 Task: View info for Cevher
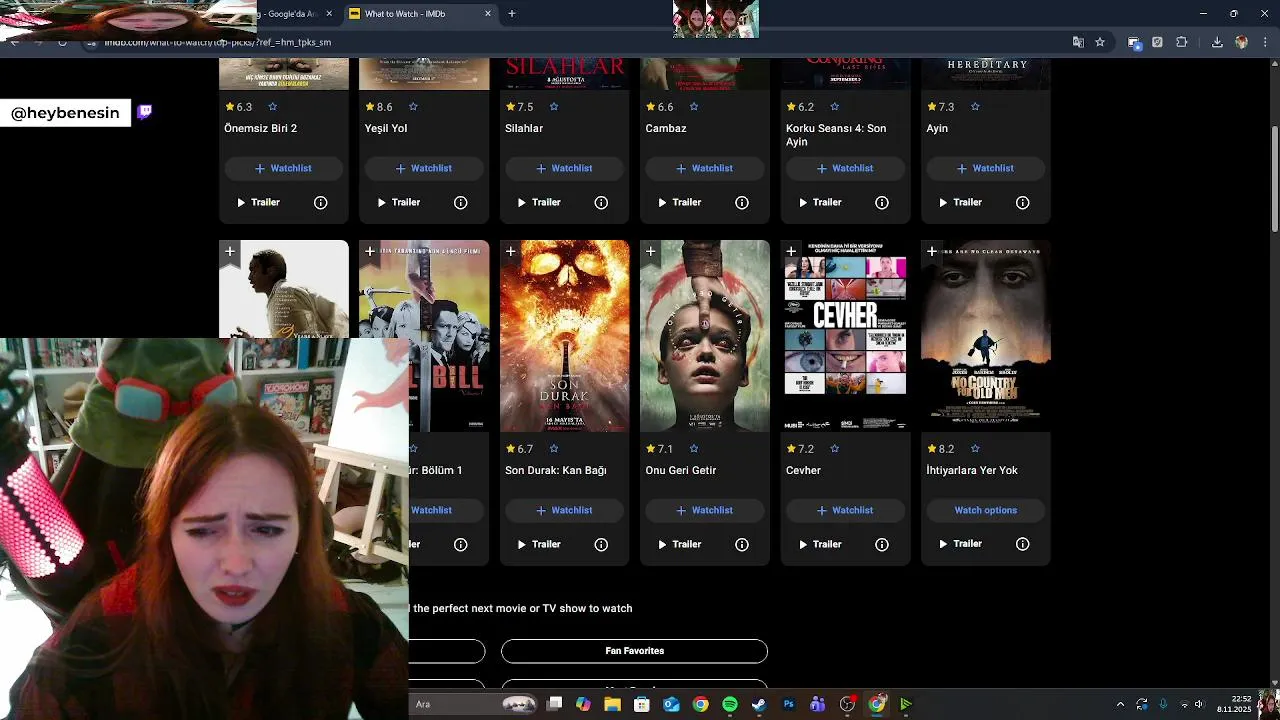[882, 544]
